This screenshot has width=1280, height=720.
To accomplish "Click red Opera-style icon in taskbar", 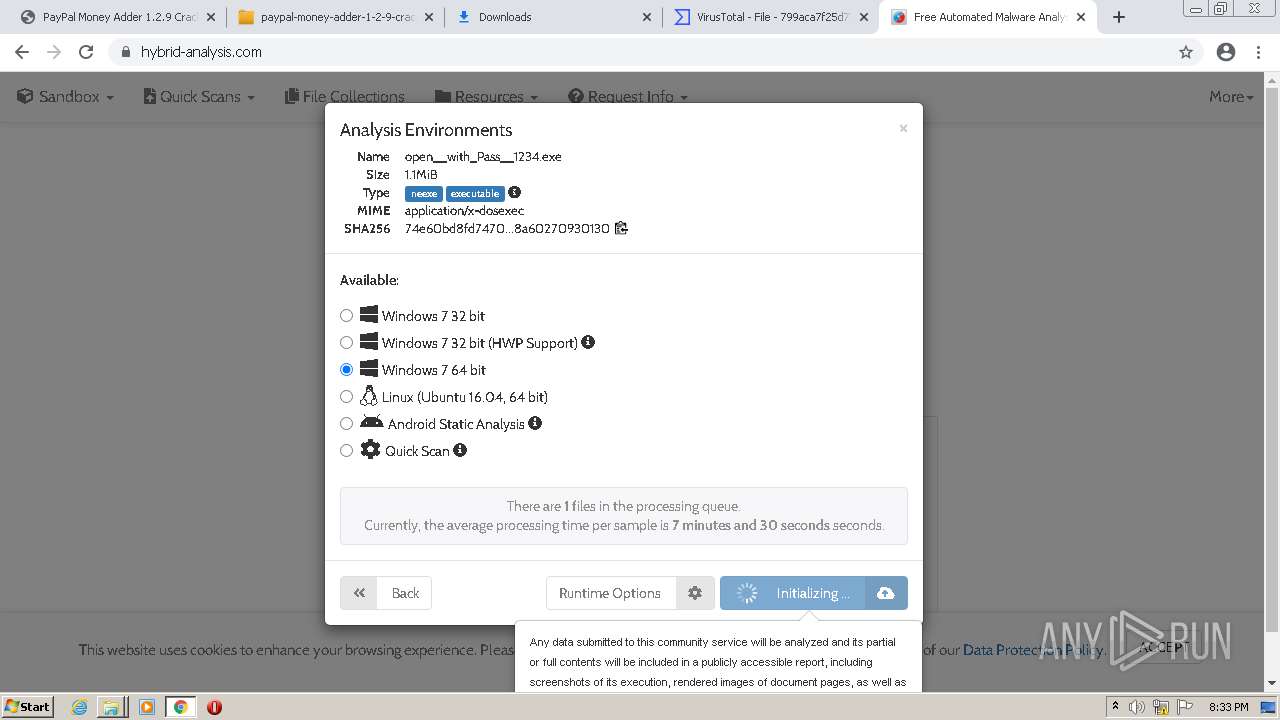I will [214, 707].
